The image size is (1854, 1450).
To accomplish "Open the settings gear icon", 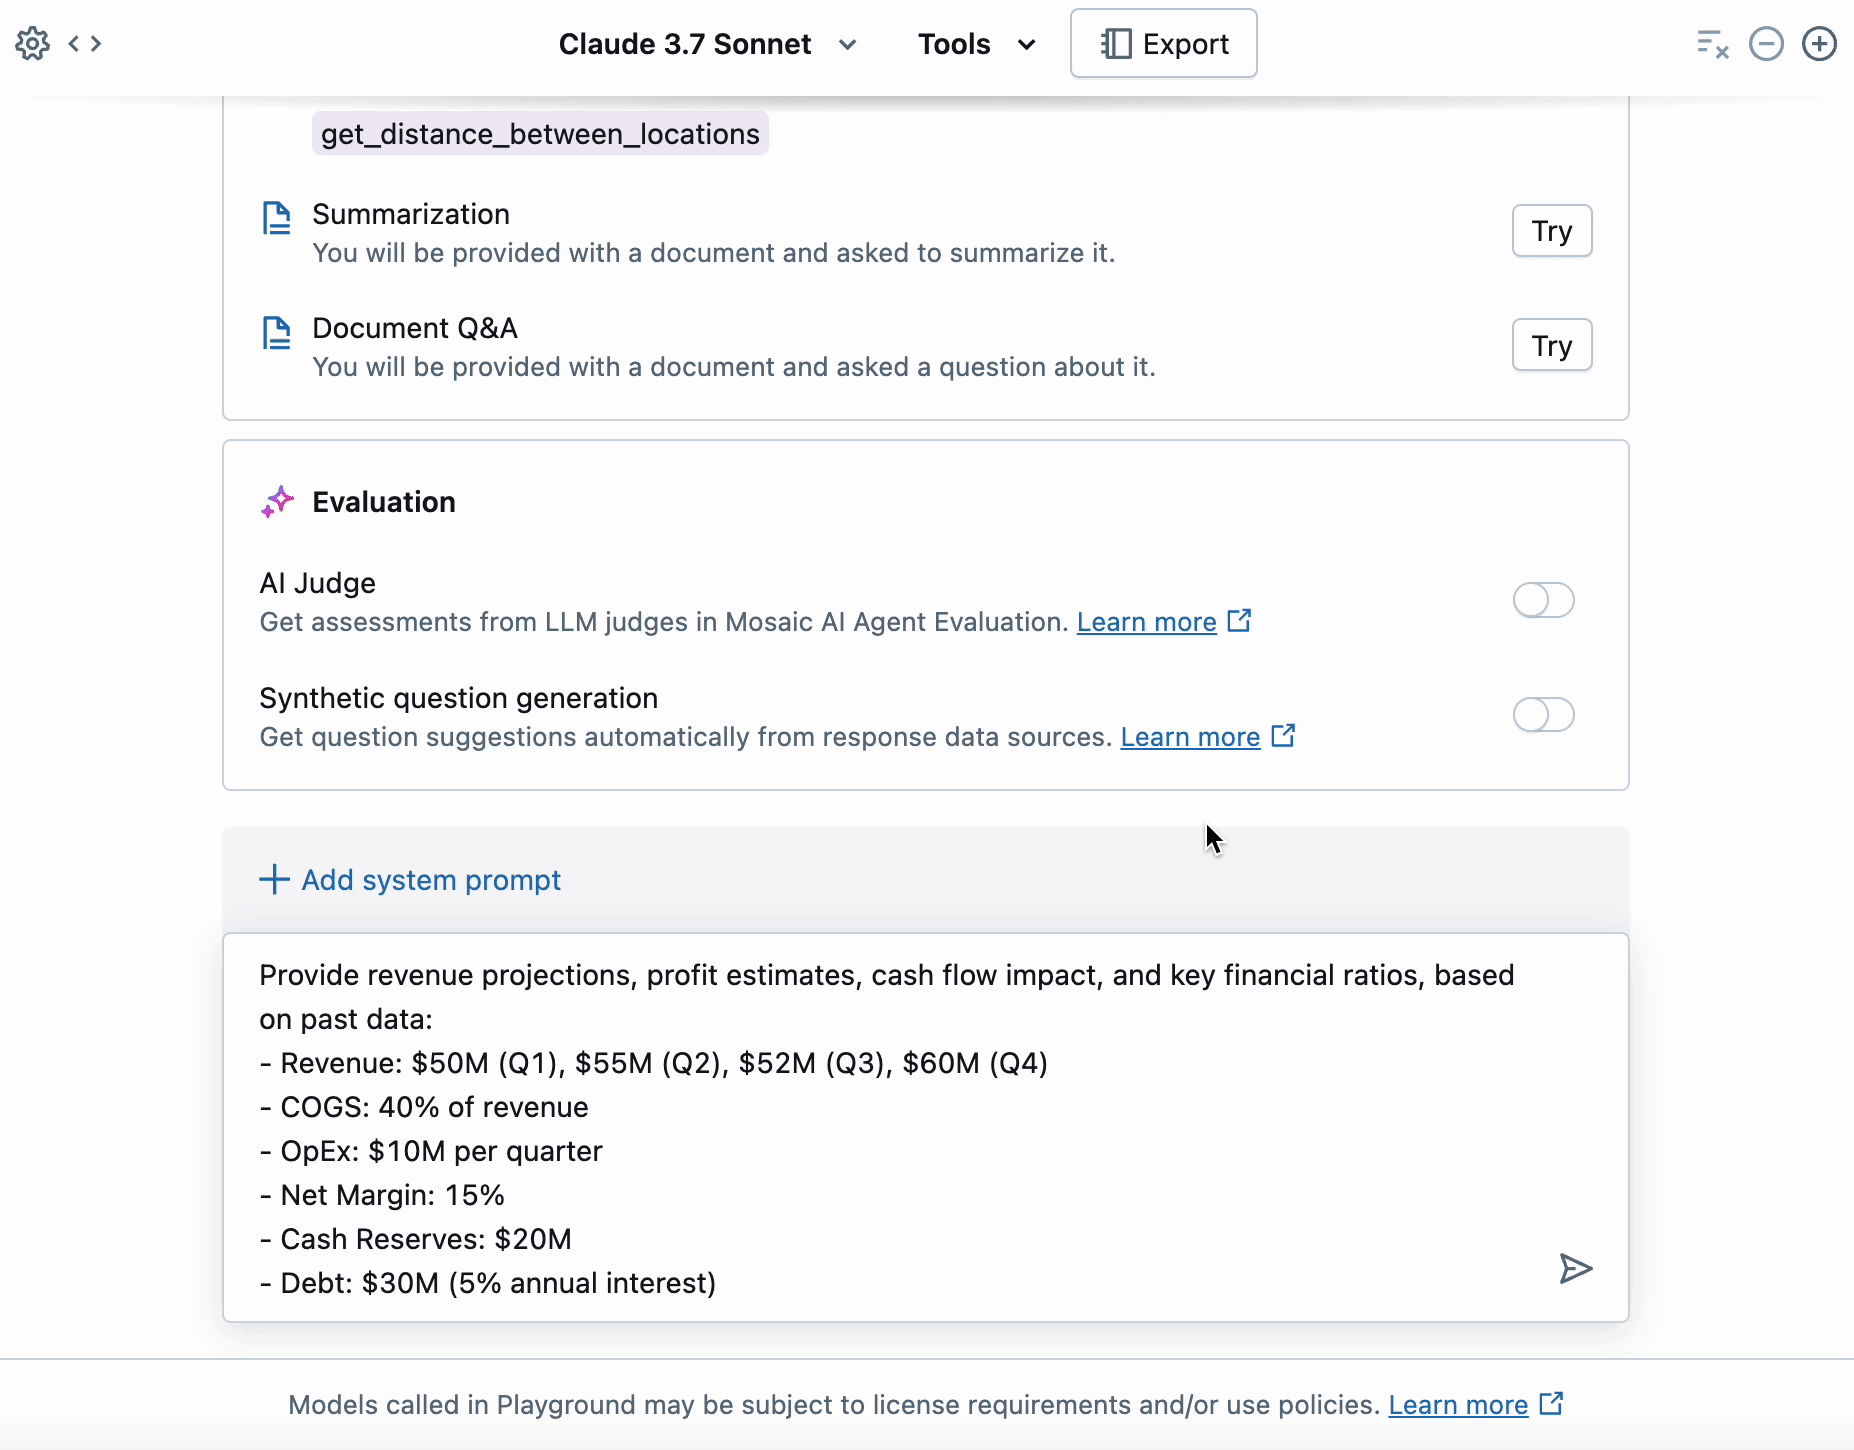I will pos(32,44).
